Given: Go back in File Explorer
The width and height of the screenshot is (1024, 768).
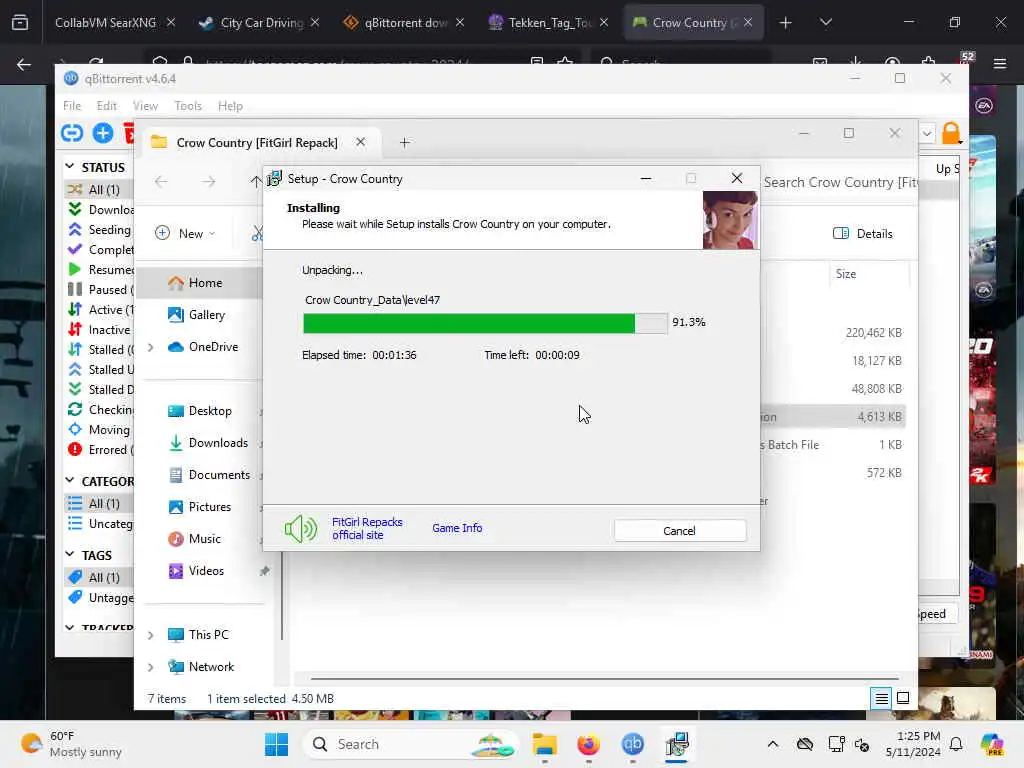Looking at the screenshot, I should tap(161, 182).
